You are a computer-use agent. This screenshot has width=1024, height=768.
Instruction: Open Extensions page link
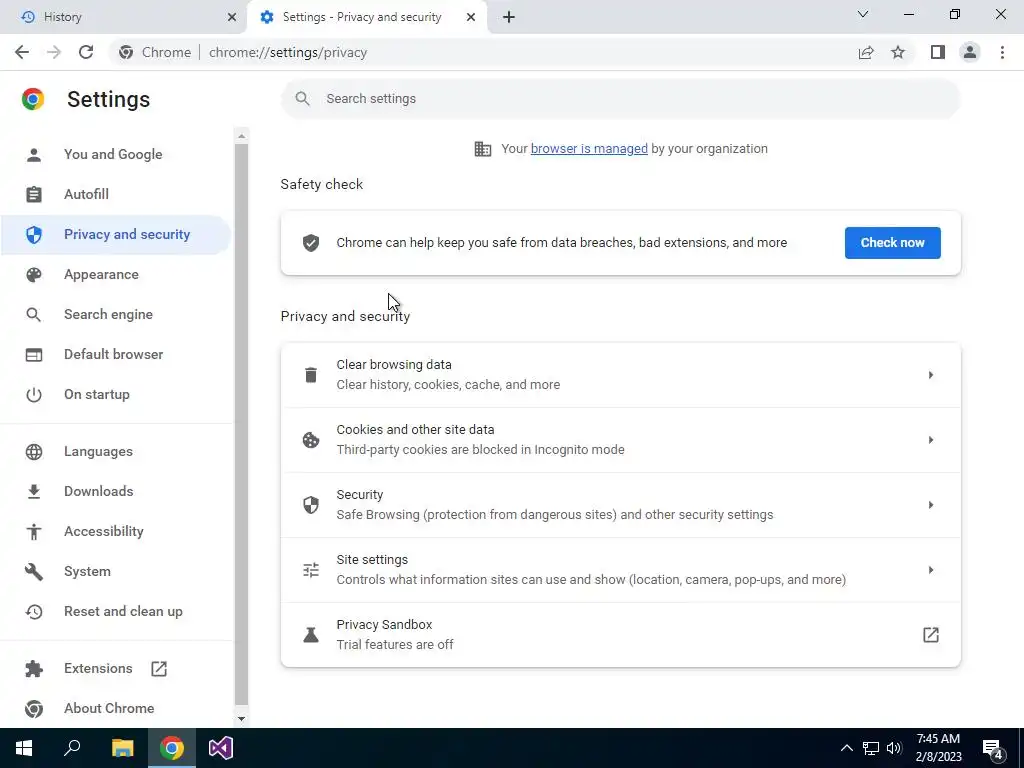(x=116, y=668)
